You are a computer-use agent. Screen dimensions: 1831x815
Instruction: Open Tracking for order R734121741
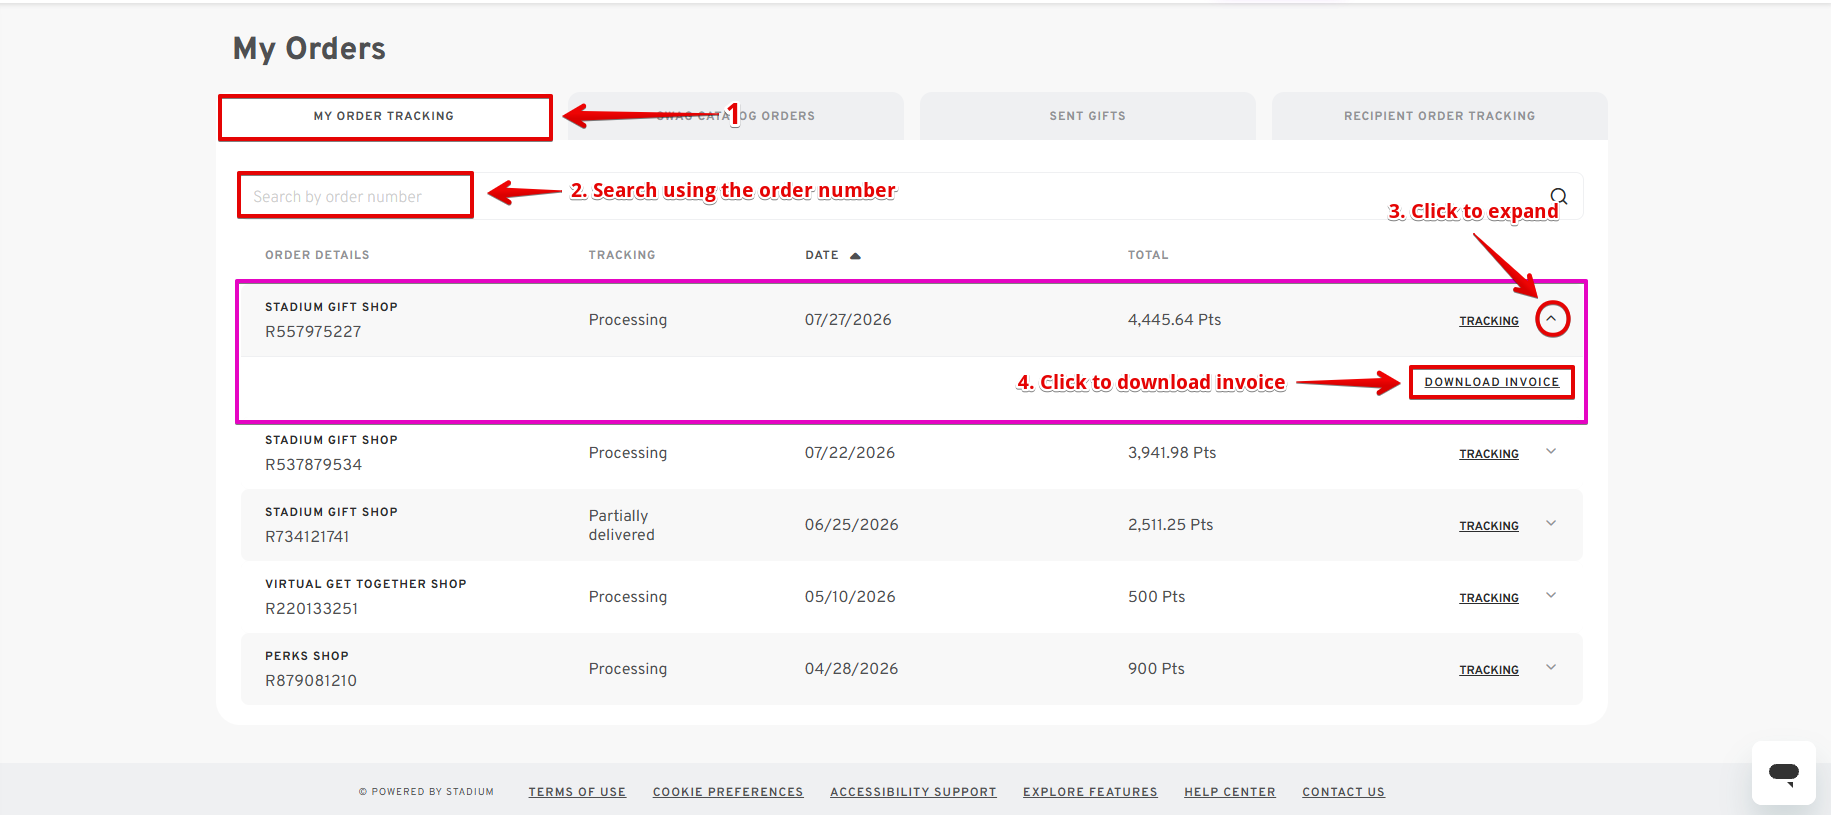(1489, 526)
